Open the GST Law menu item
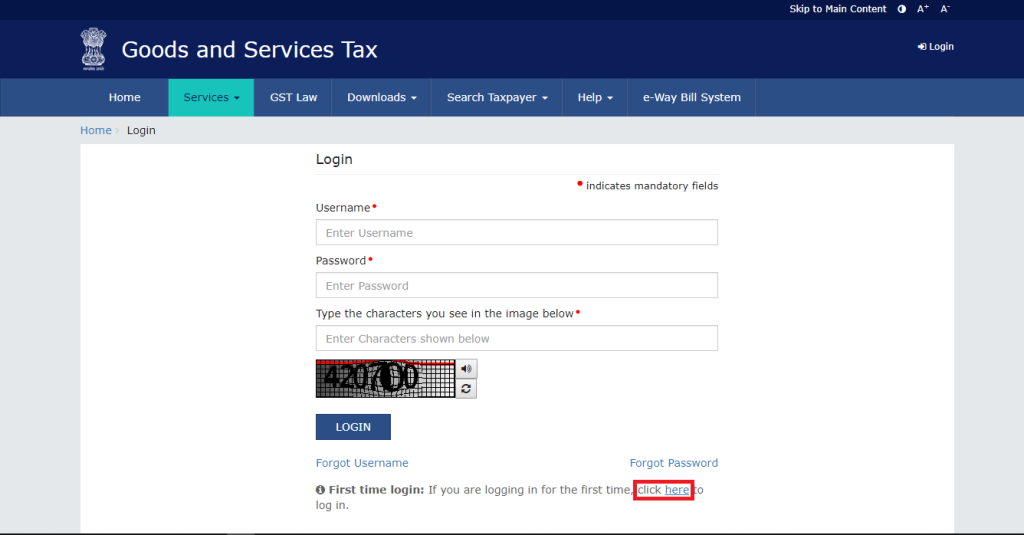Image resolution: width=1024 pixels, height=535 pixels. pos(293,97)
